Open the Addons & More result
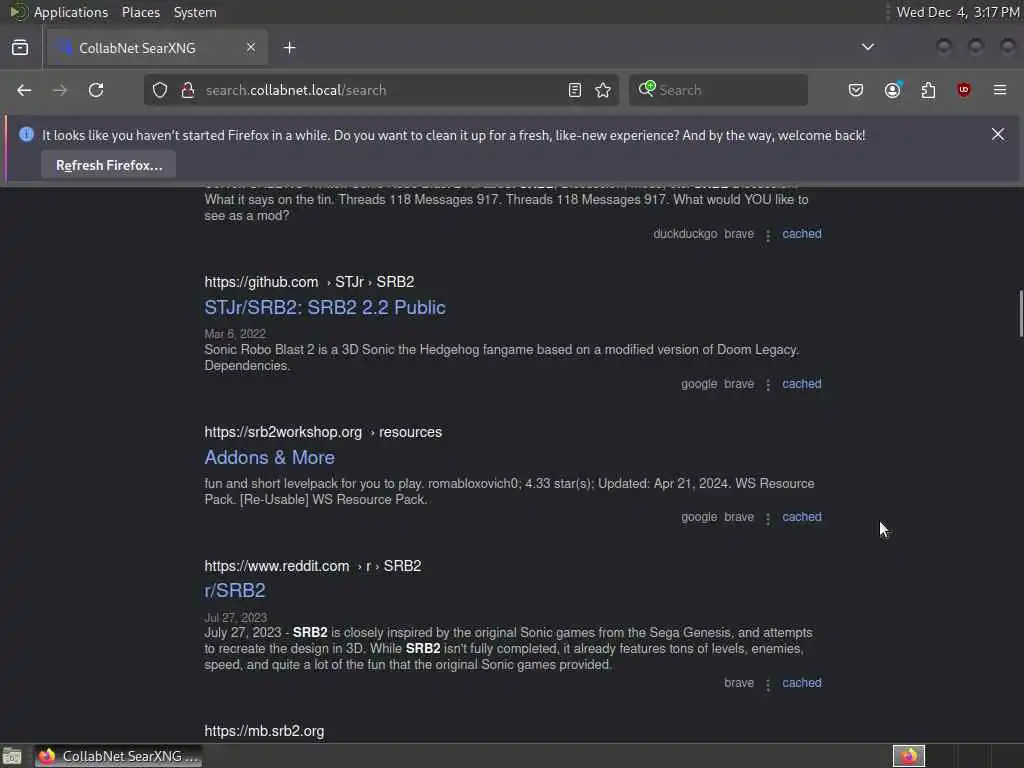The height and width of the screenshot is (768, 1024). 270,457
